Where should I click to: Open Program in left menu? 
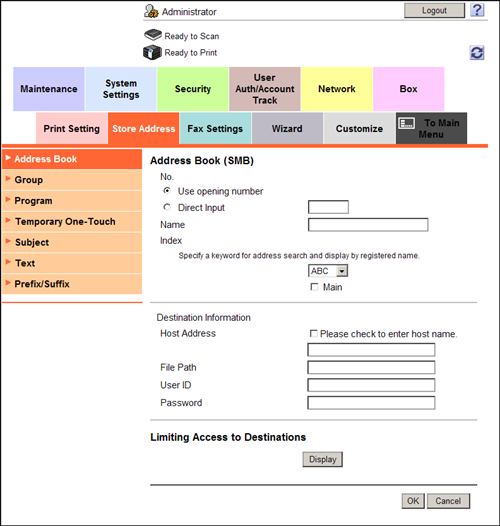coord(72,201)
